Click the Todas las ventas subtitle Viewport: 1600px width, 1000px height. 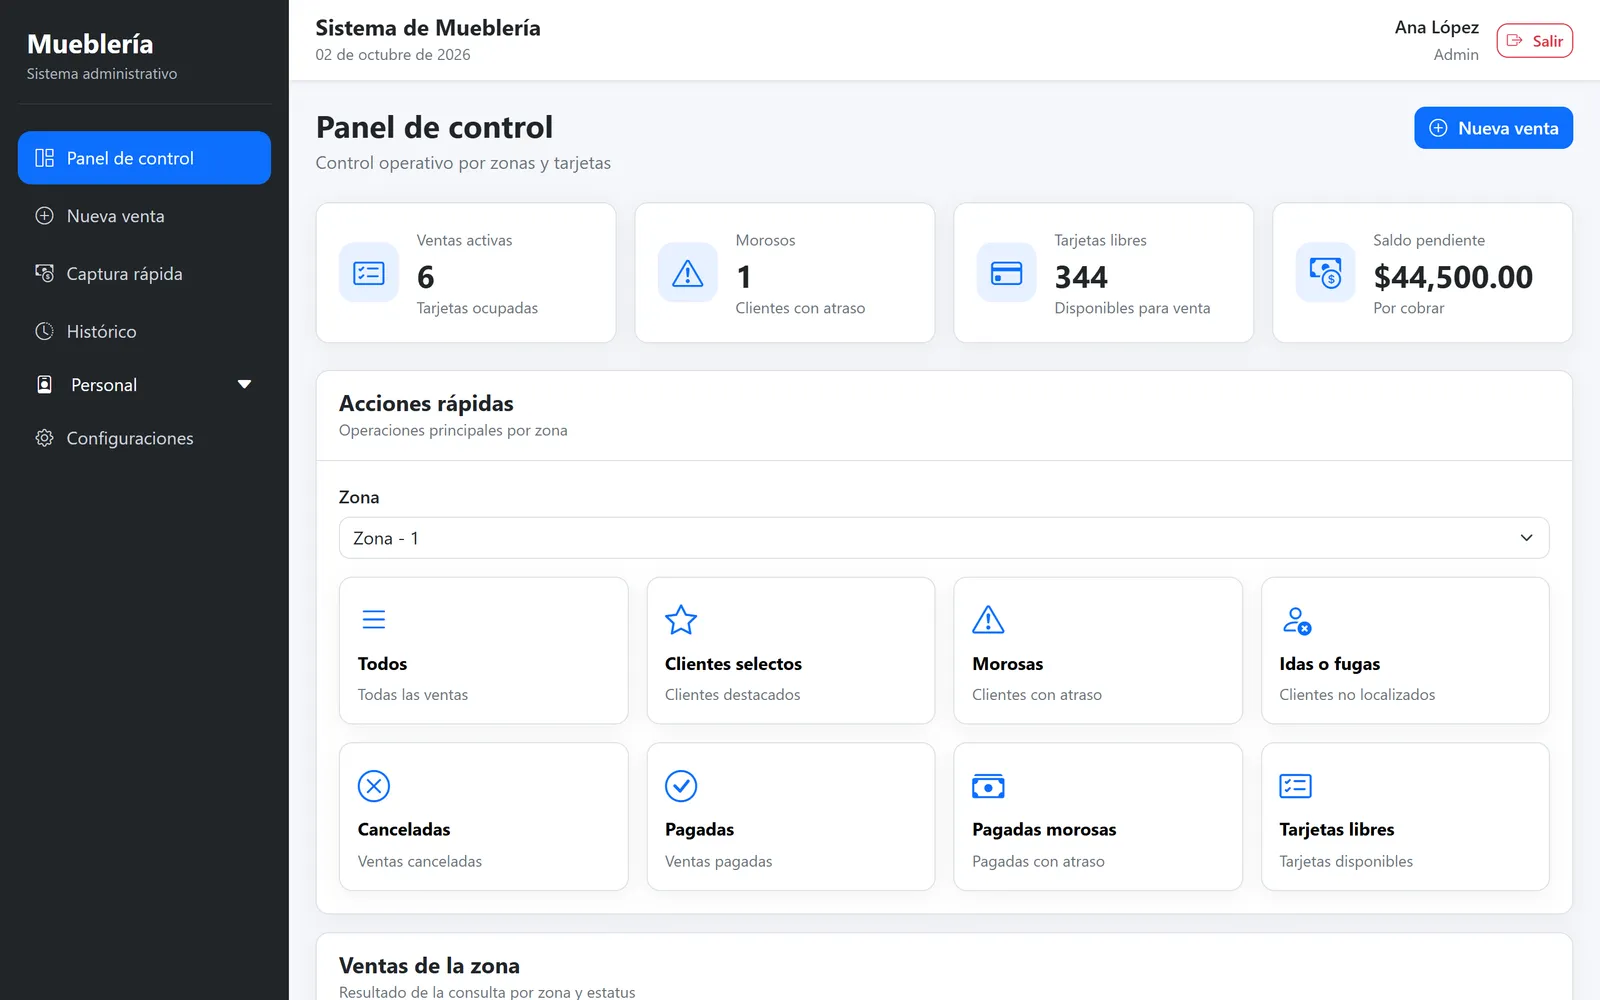413,695
